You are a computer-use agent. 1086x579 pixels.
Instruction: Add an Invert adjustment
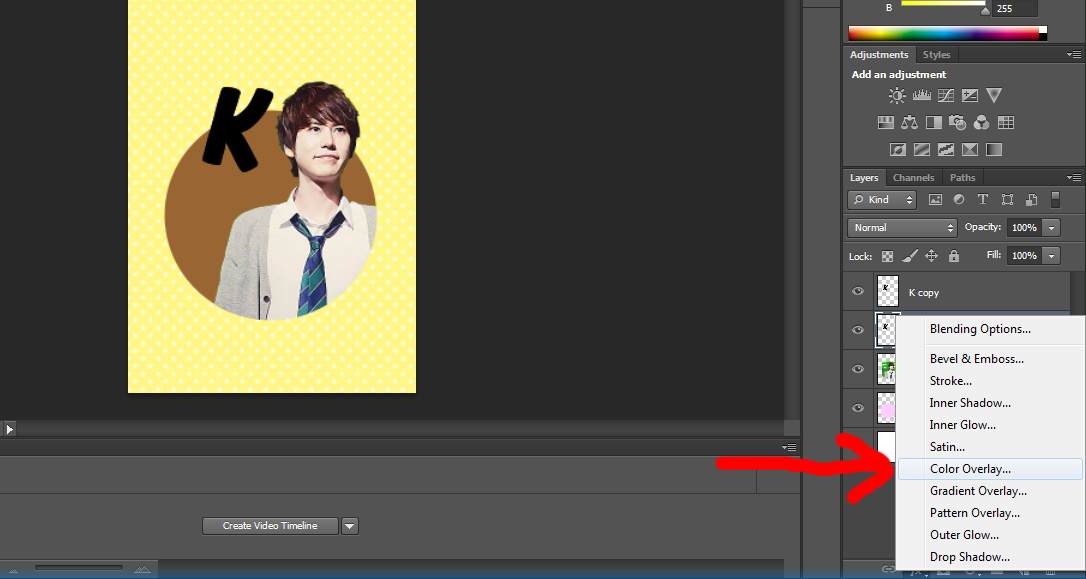point(898,149)
